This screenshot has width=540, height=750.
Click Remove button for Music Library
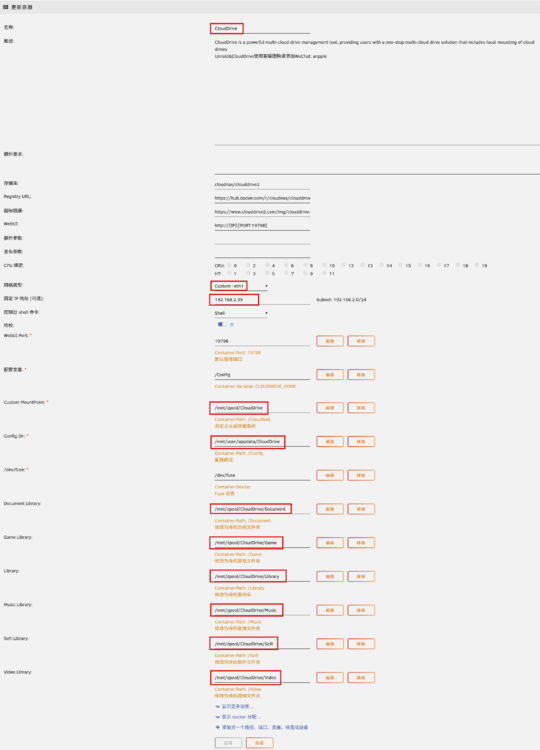361,610
